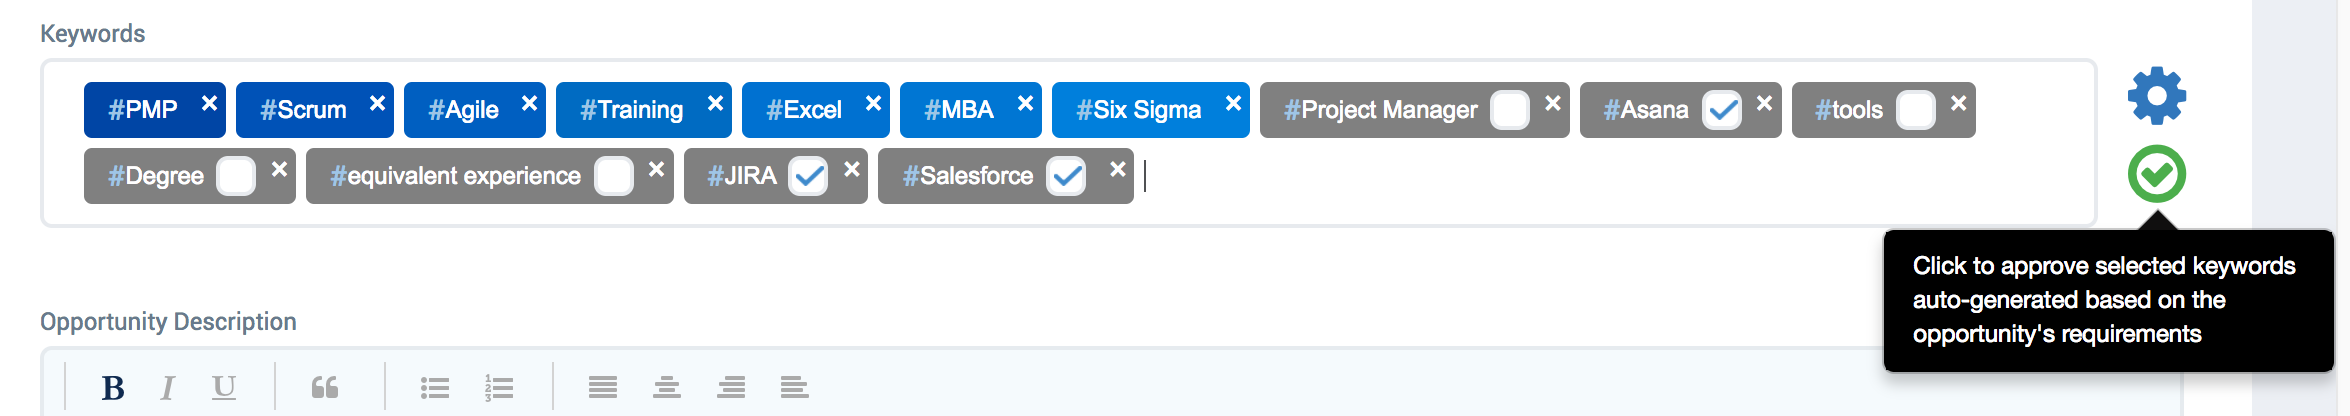Check the #Degree keyword checkbox

tap(236, 176)
